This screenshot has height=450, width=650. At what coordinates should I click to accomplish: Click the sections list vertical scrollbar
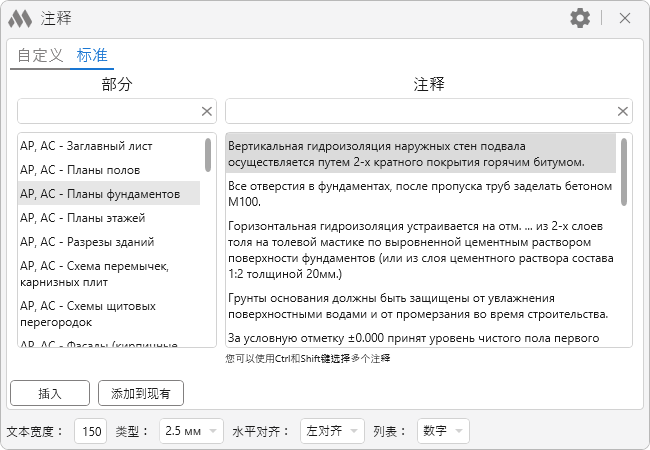208,155
